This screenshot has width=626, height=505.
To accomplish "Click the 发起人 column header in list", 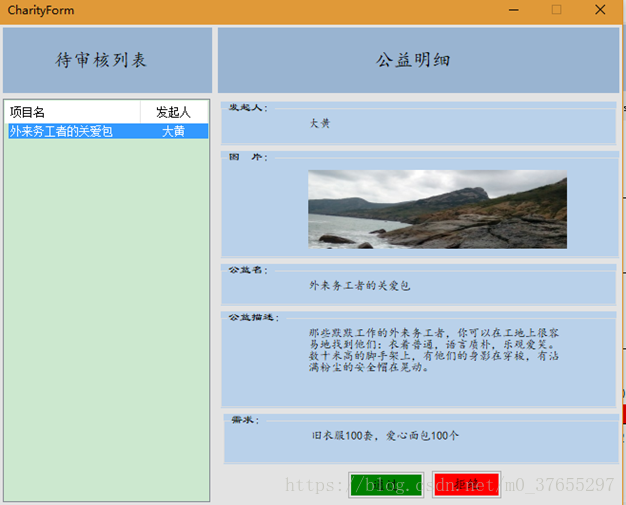I will (x=174, y=112).
